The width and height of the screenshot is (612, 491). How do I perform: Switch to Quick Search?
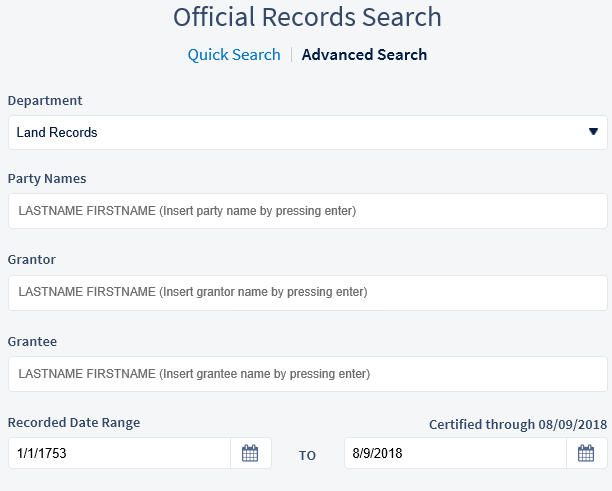click(x=234, y=55)
